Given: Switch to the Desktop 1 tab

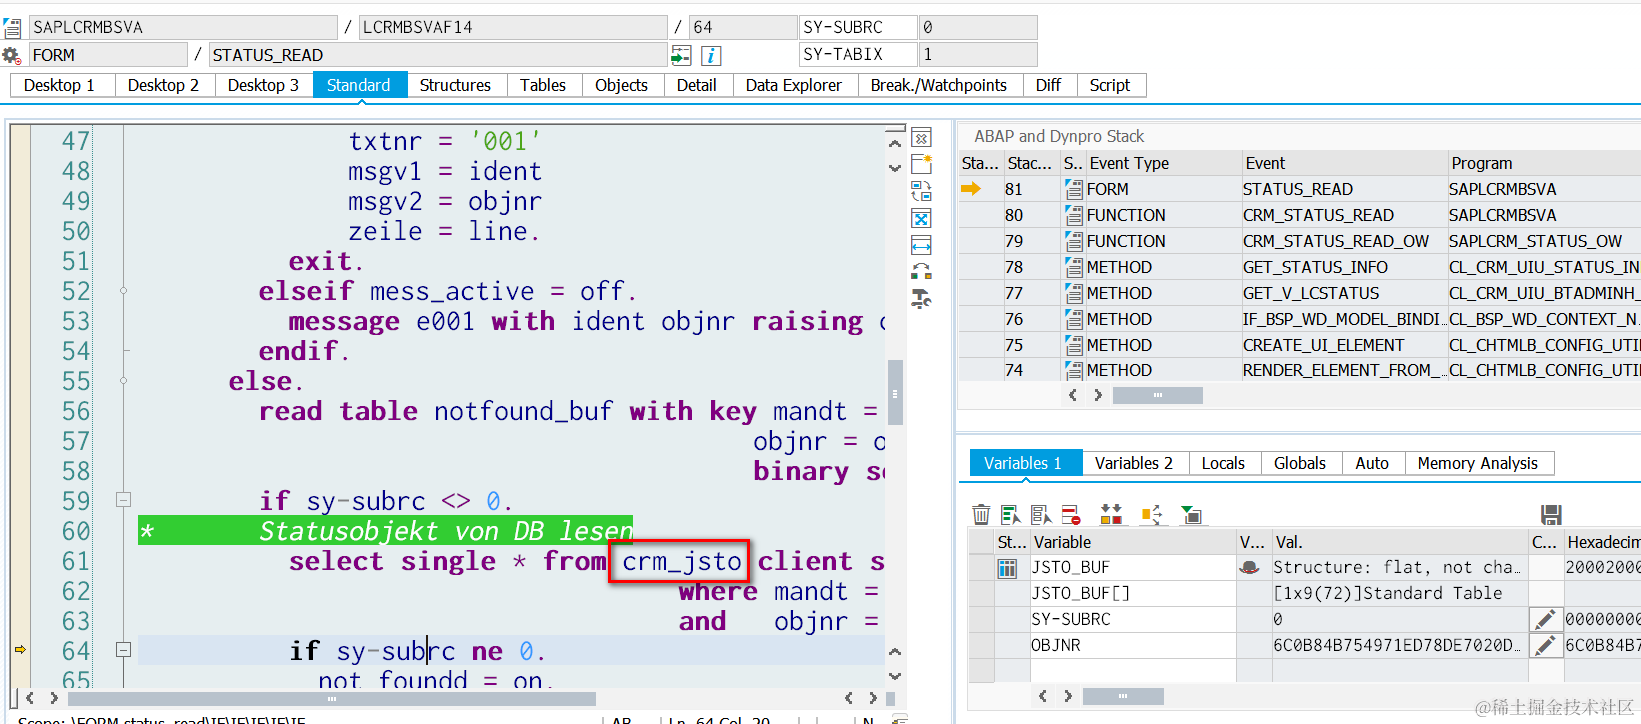Looking at the screenshot, I should 59,85.
